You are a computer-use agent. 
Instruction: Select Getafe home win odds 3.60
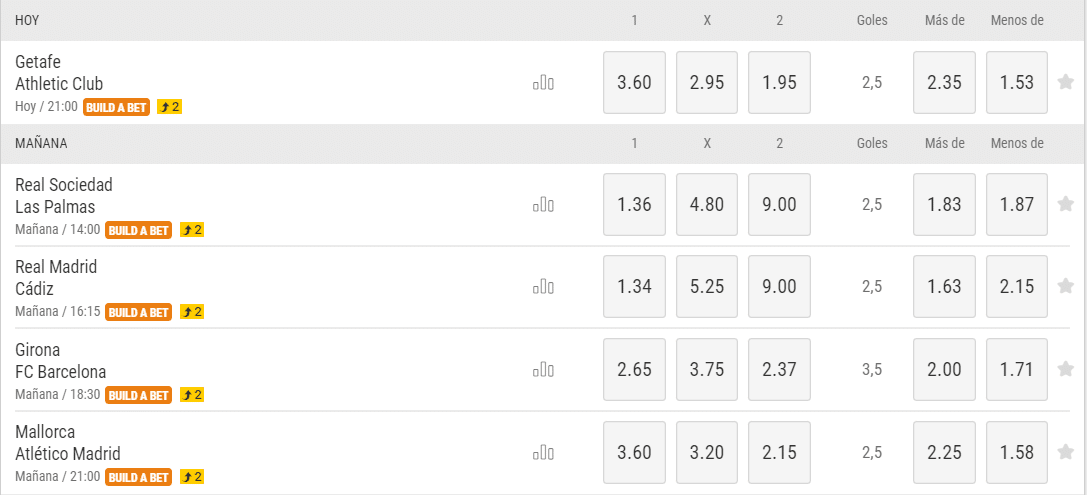pyautogui.click(x=634, y=83)
